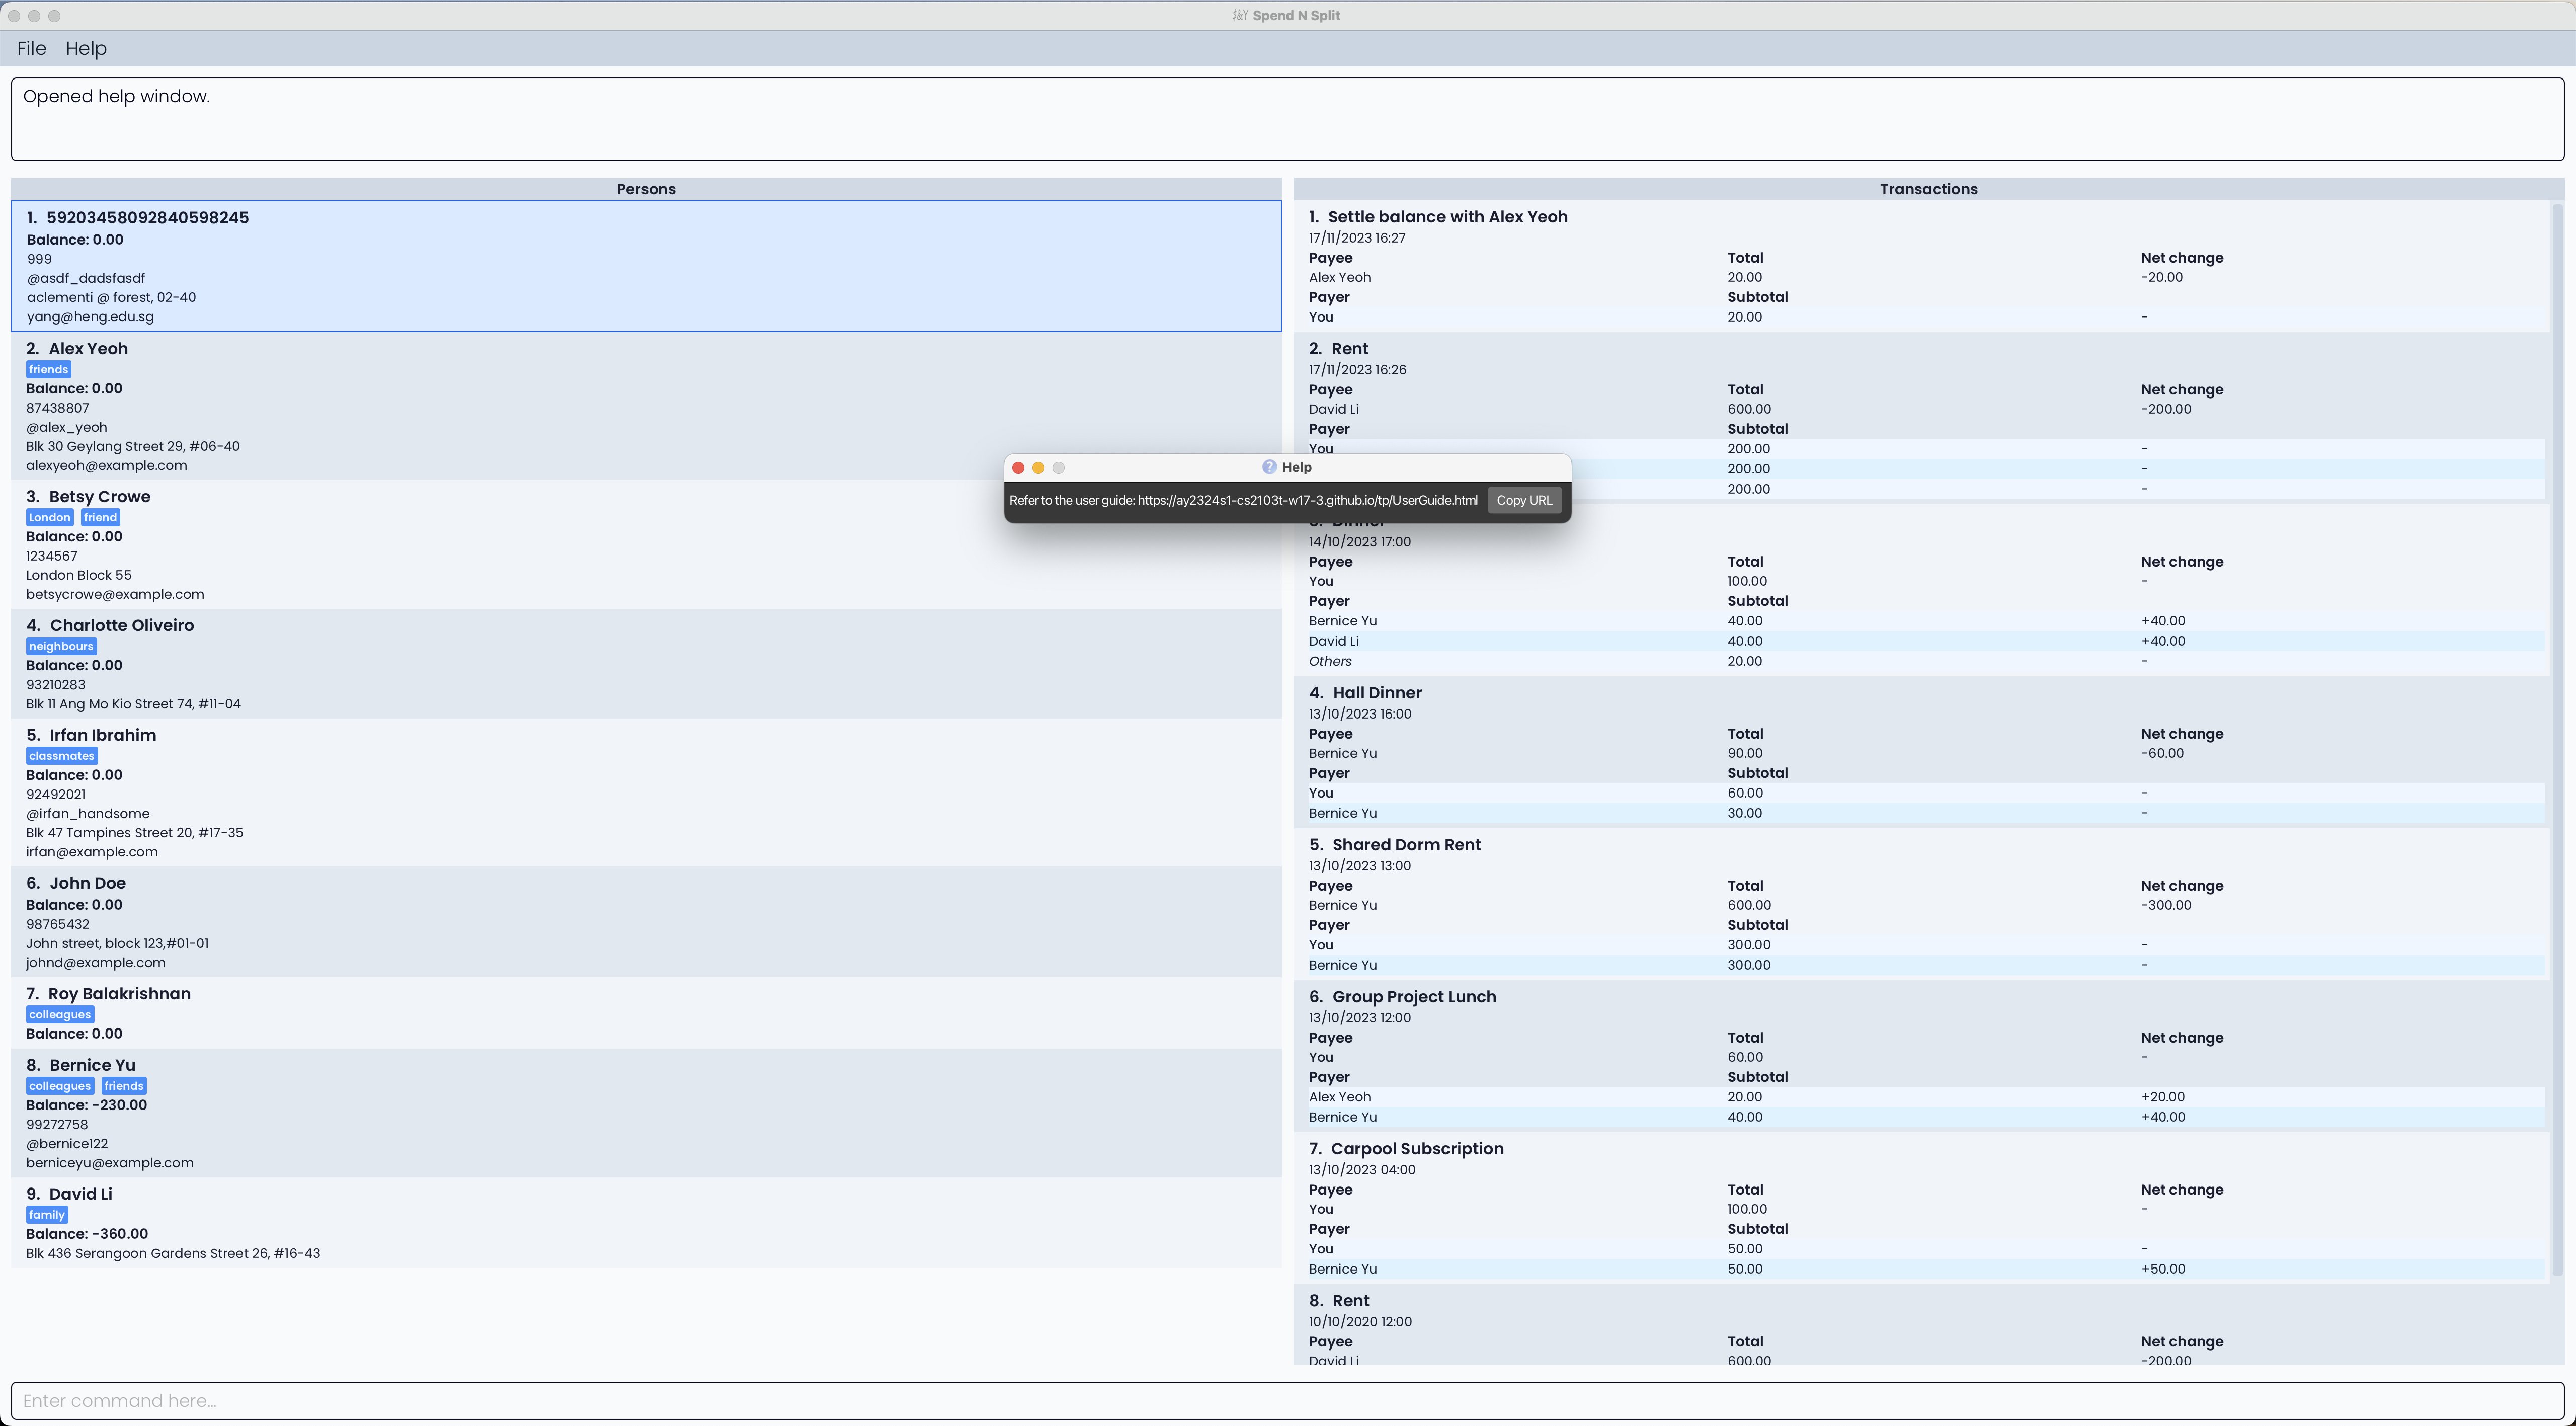The height and width of the screenshot is (1426, 2576).
Task: Select transaction '8. Rent'
Action: pos(1921,1325)
